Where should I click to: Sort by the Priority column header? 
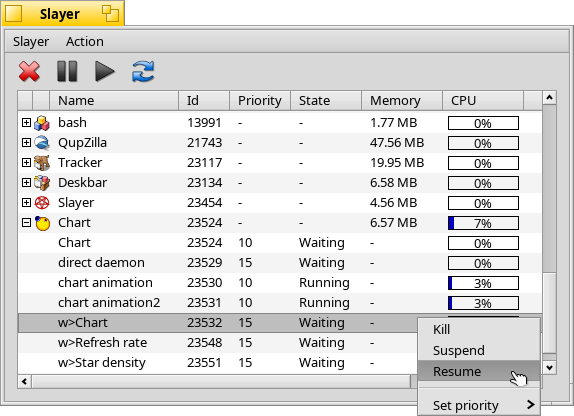tap(260, 100)
